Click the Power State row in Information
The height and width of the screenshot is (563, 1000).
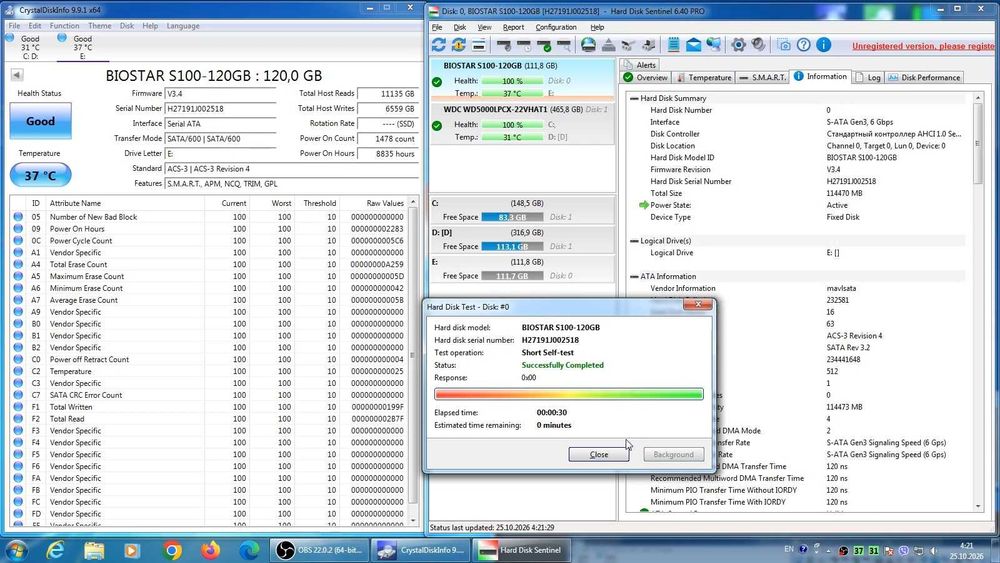click(x=804, y=205)
